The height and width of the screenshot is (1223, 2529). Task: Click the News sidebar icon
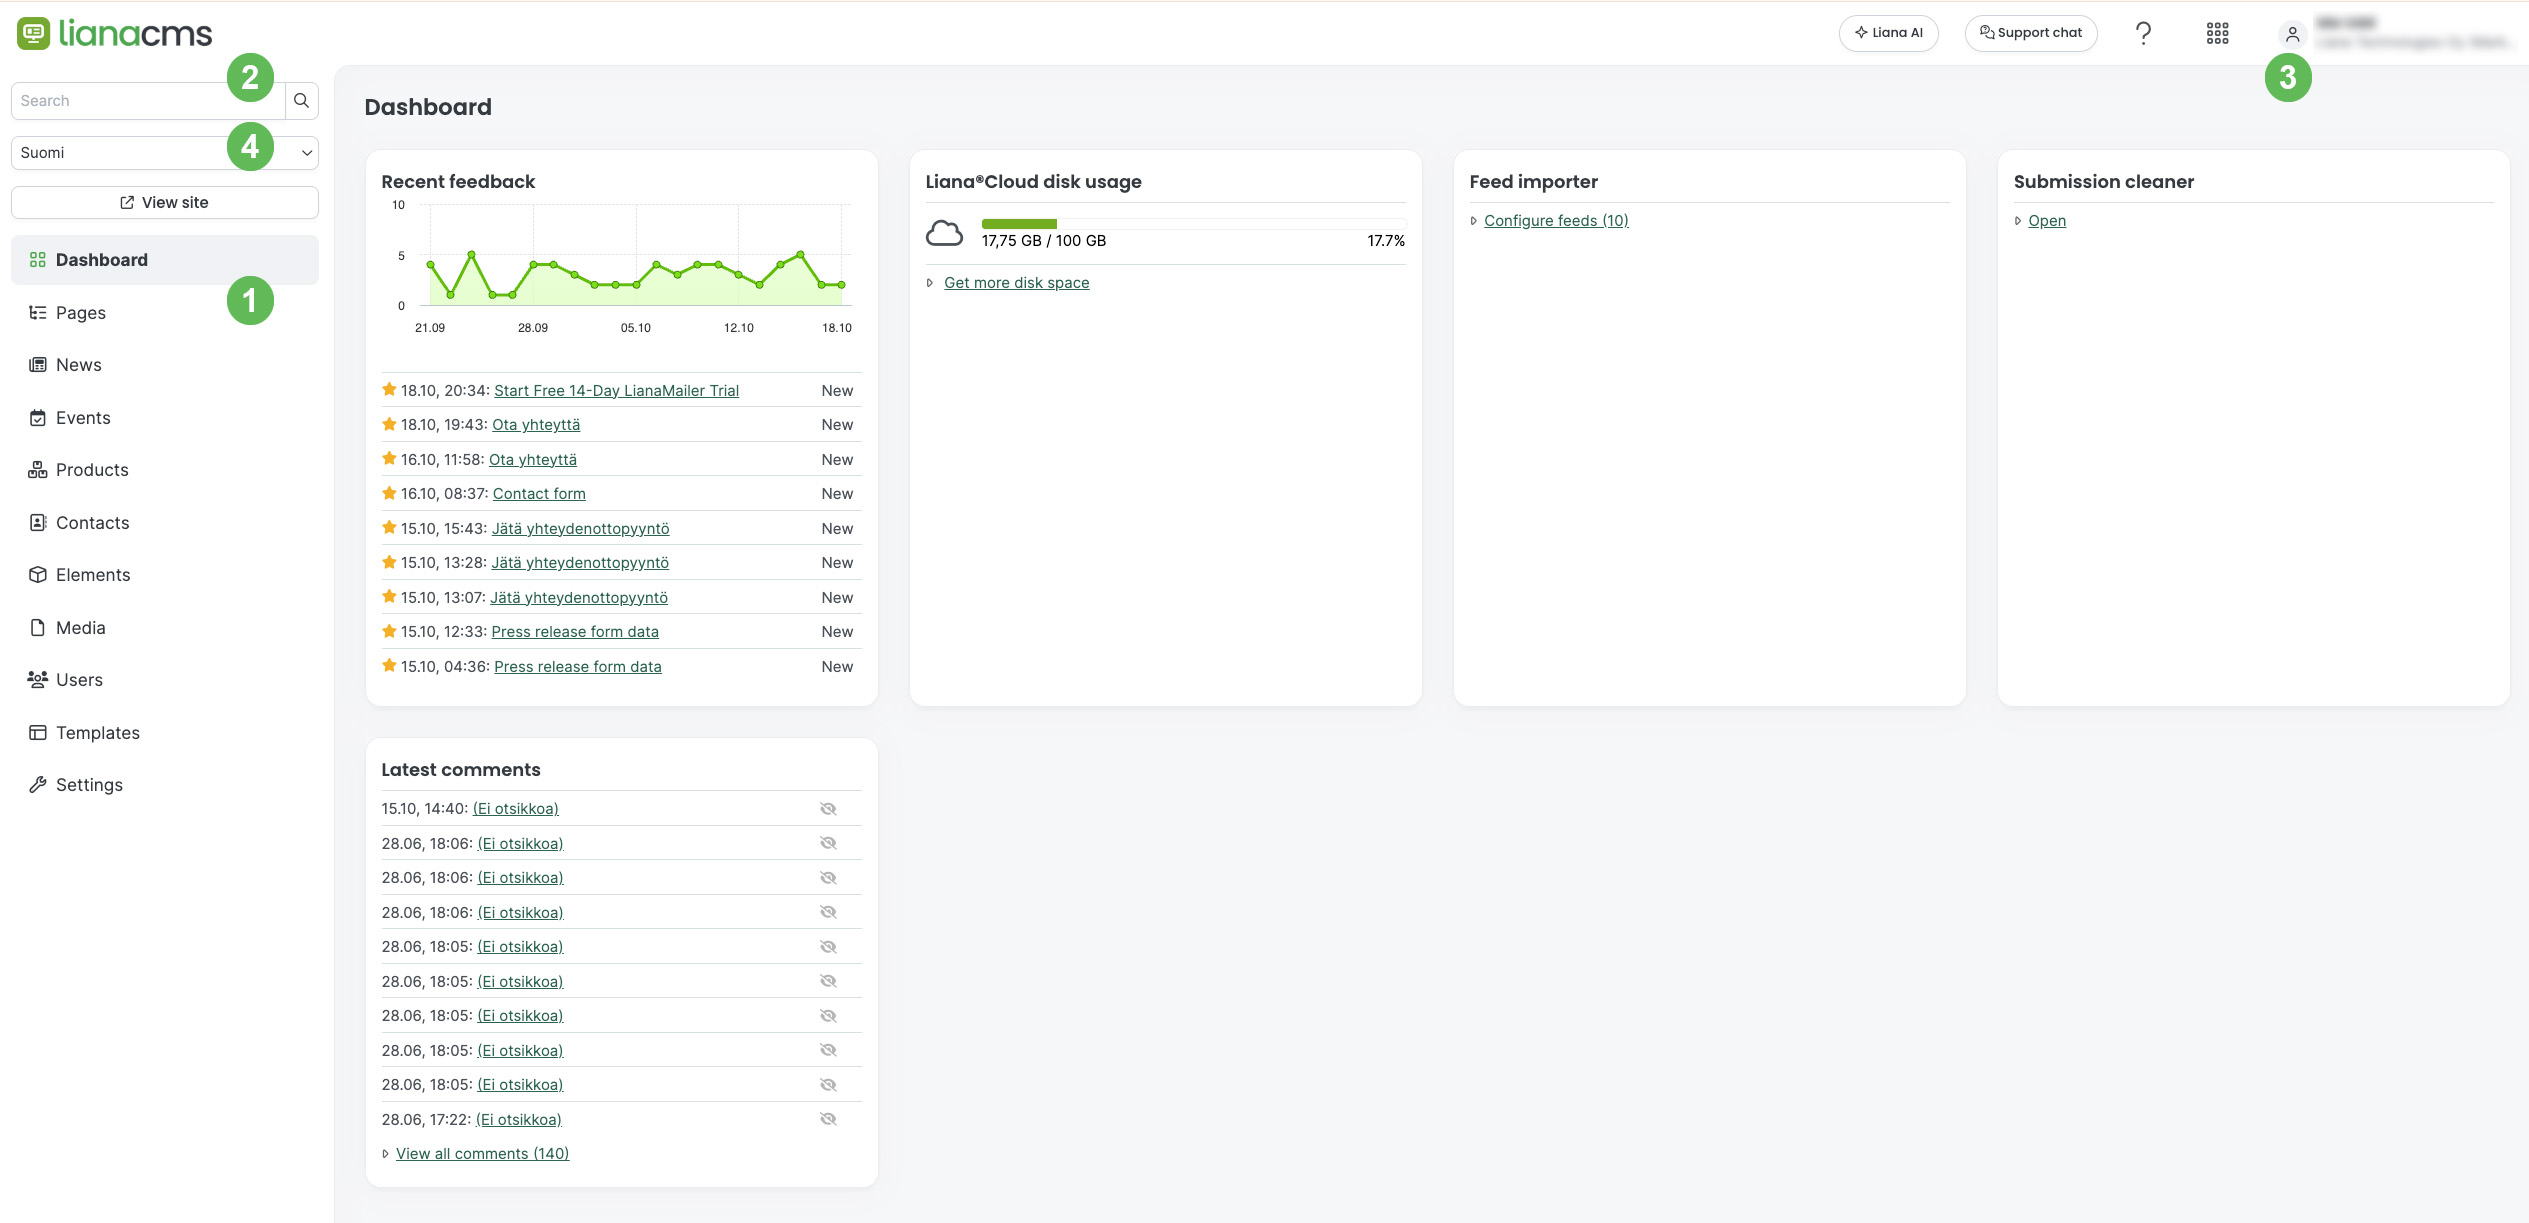point(38,365)
